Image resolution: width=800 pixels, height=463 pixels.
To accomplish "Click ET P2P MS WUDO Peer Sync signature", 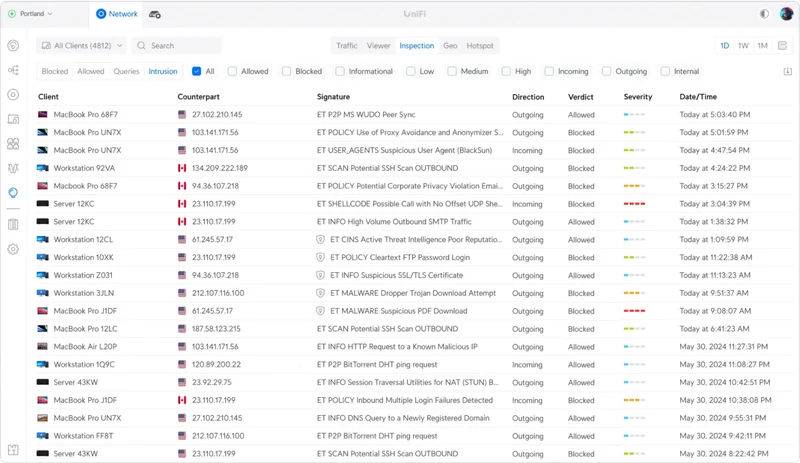I will click(x=366, y=114).
